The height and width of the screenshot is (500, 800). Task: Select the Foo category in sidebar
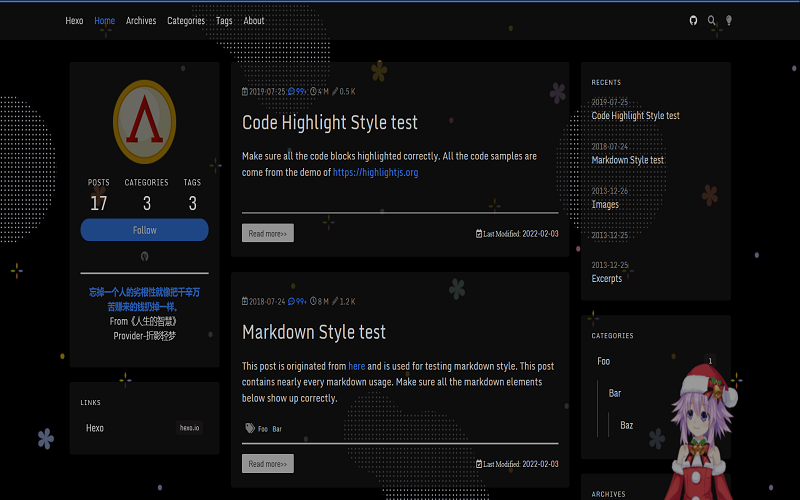604,361
